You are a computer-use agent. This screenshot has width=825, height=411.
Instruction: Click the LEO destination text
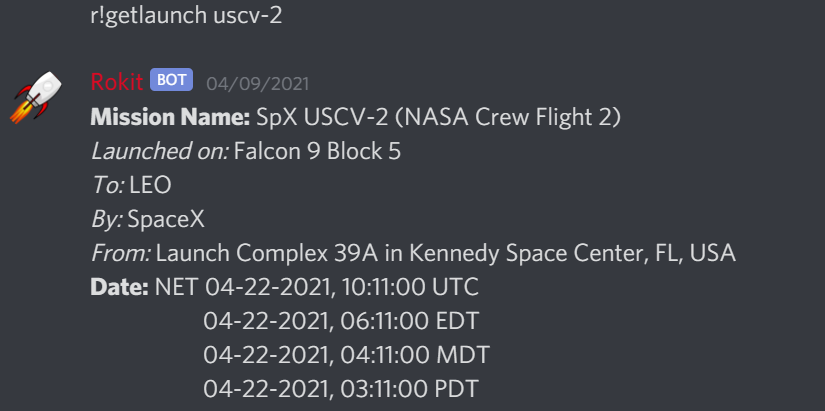tap(151, 186)
